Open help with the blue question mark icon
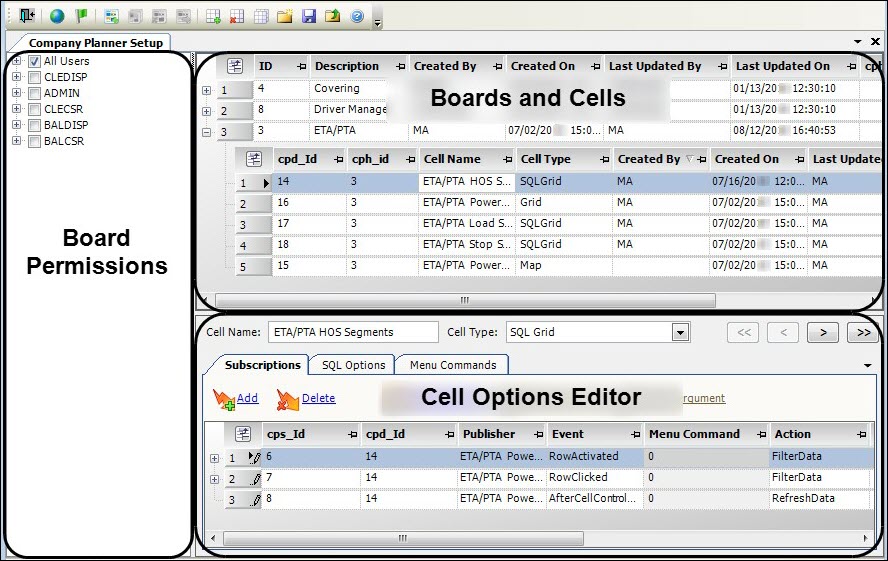The height and width of the screenshot is (561, 888). pos(357,16)
